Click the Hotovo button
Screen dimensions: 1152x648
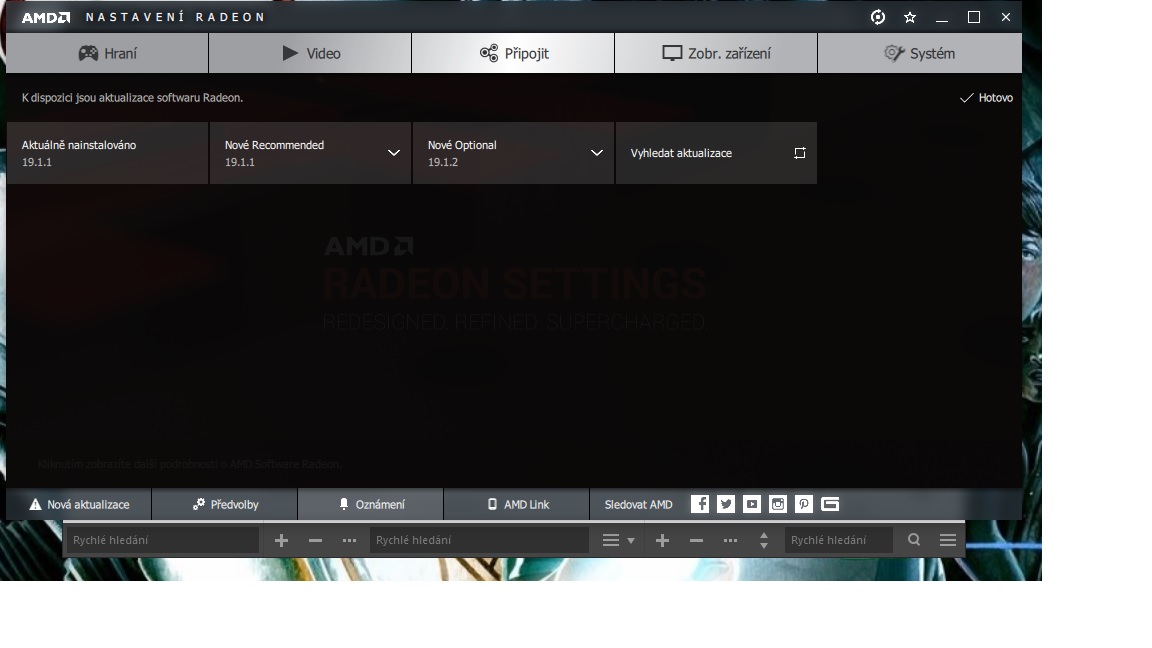click(987, 98)
